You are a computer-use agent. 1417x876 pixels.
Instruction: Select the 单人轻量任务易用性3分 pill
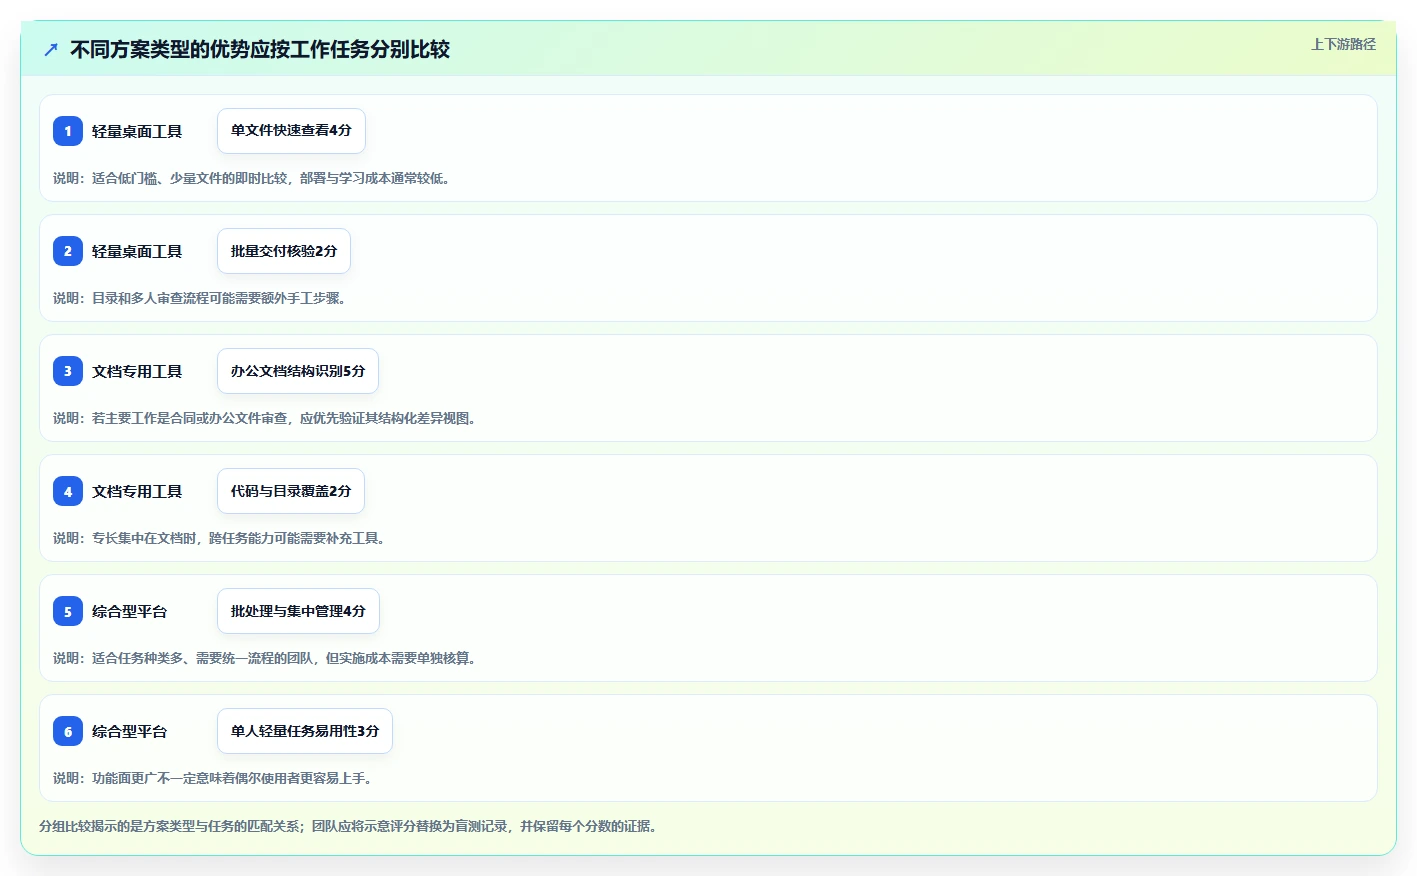[305, 731]
